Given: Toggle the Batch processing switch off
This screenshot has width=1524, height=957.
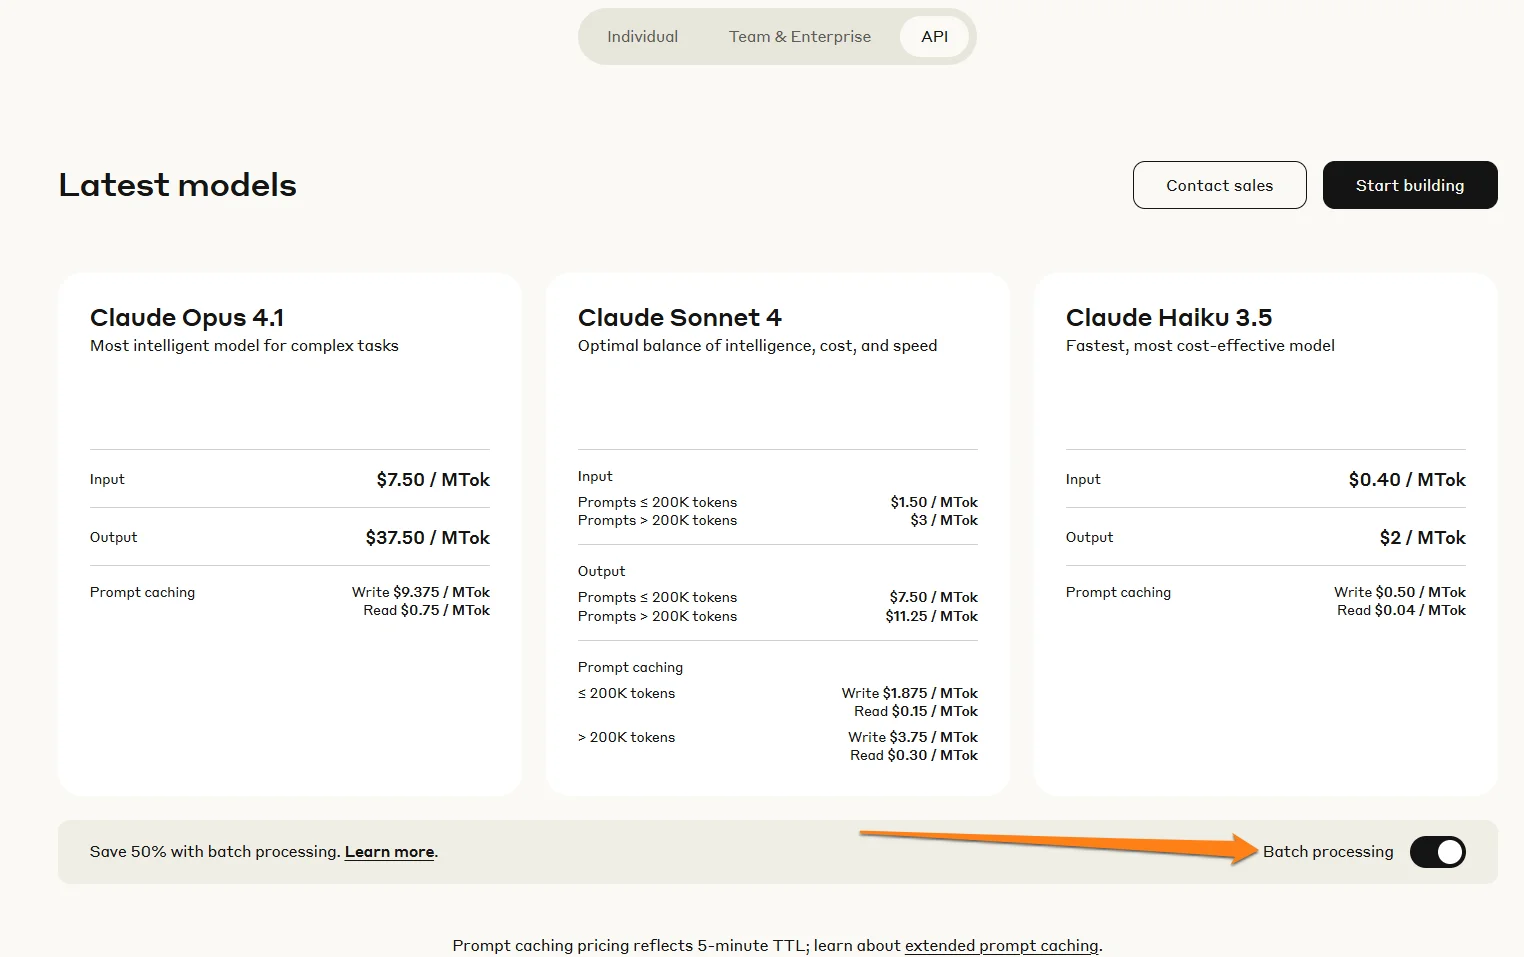Looking at the screenshot, I should [x=1438, y=852].
